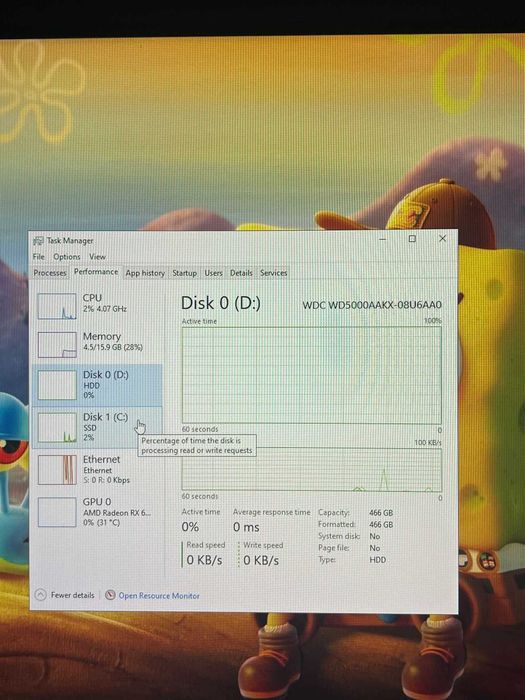The width and height of the screenshot is (525, 700).
Task: Click the disk Active time graph
Action: (312, 375)
